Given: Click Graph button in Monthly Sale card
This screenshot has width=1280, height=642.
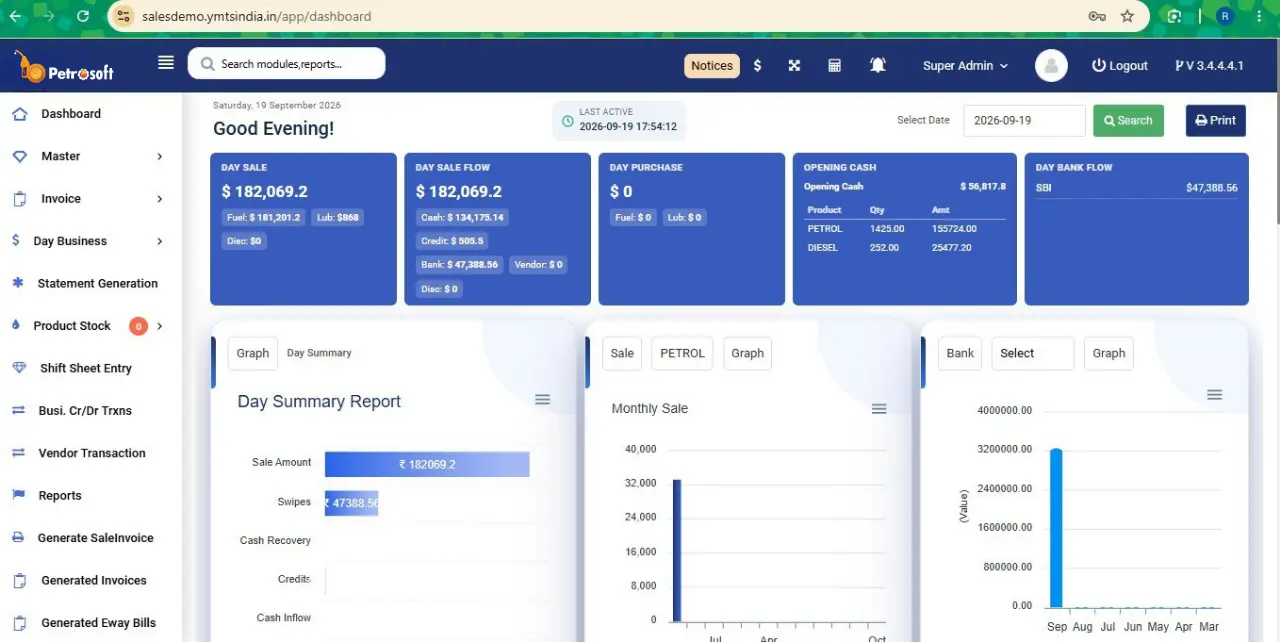Looking at the screenshot, I should pyautogui.click(x=748, y=353).
